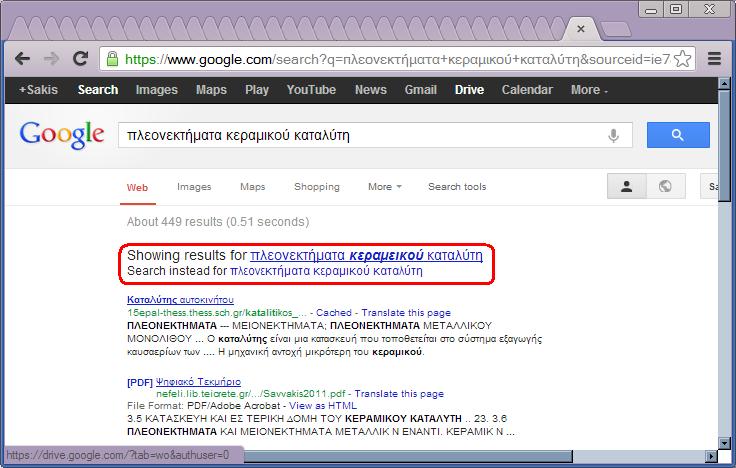Translate the Savvakis2011.pdf result page
736x468 pixels.
point(399,394)
